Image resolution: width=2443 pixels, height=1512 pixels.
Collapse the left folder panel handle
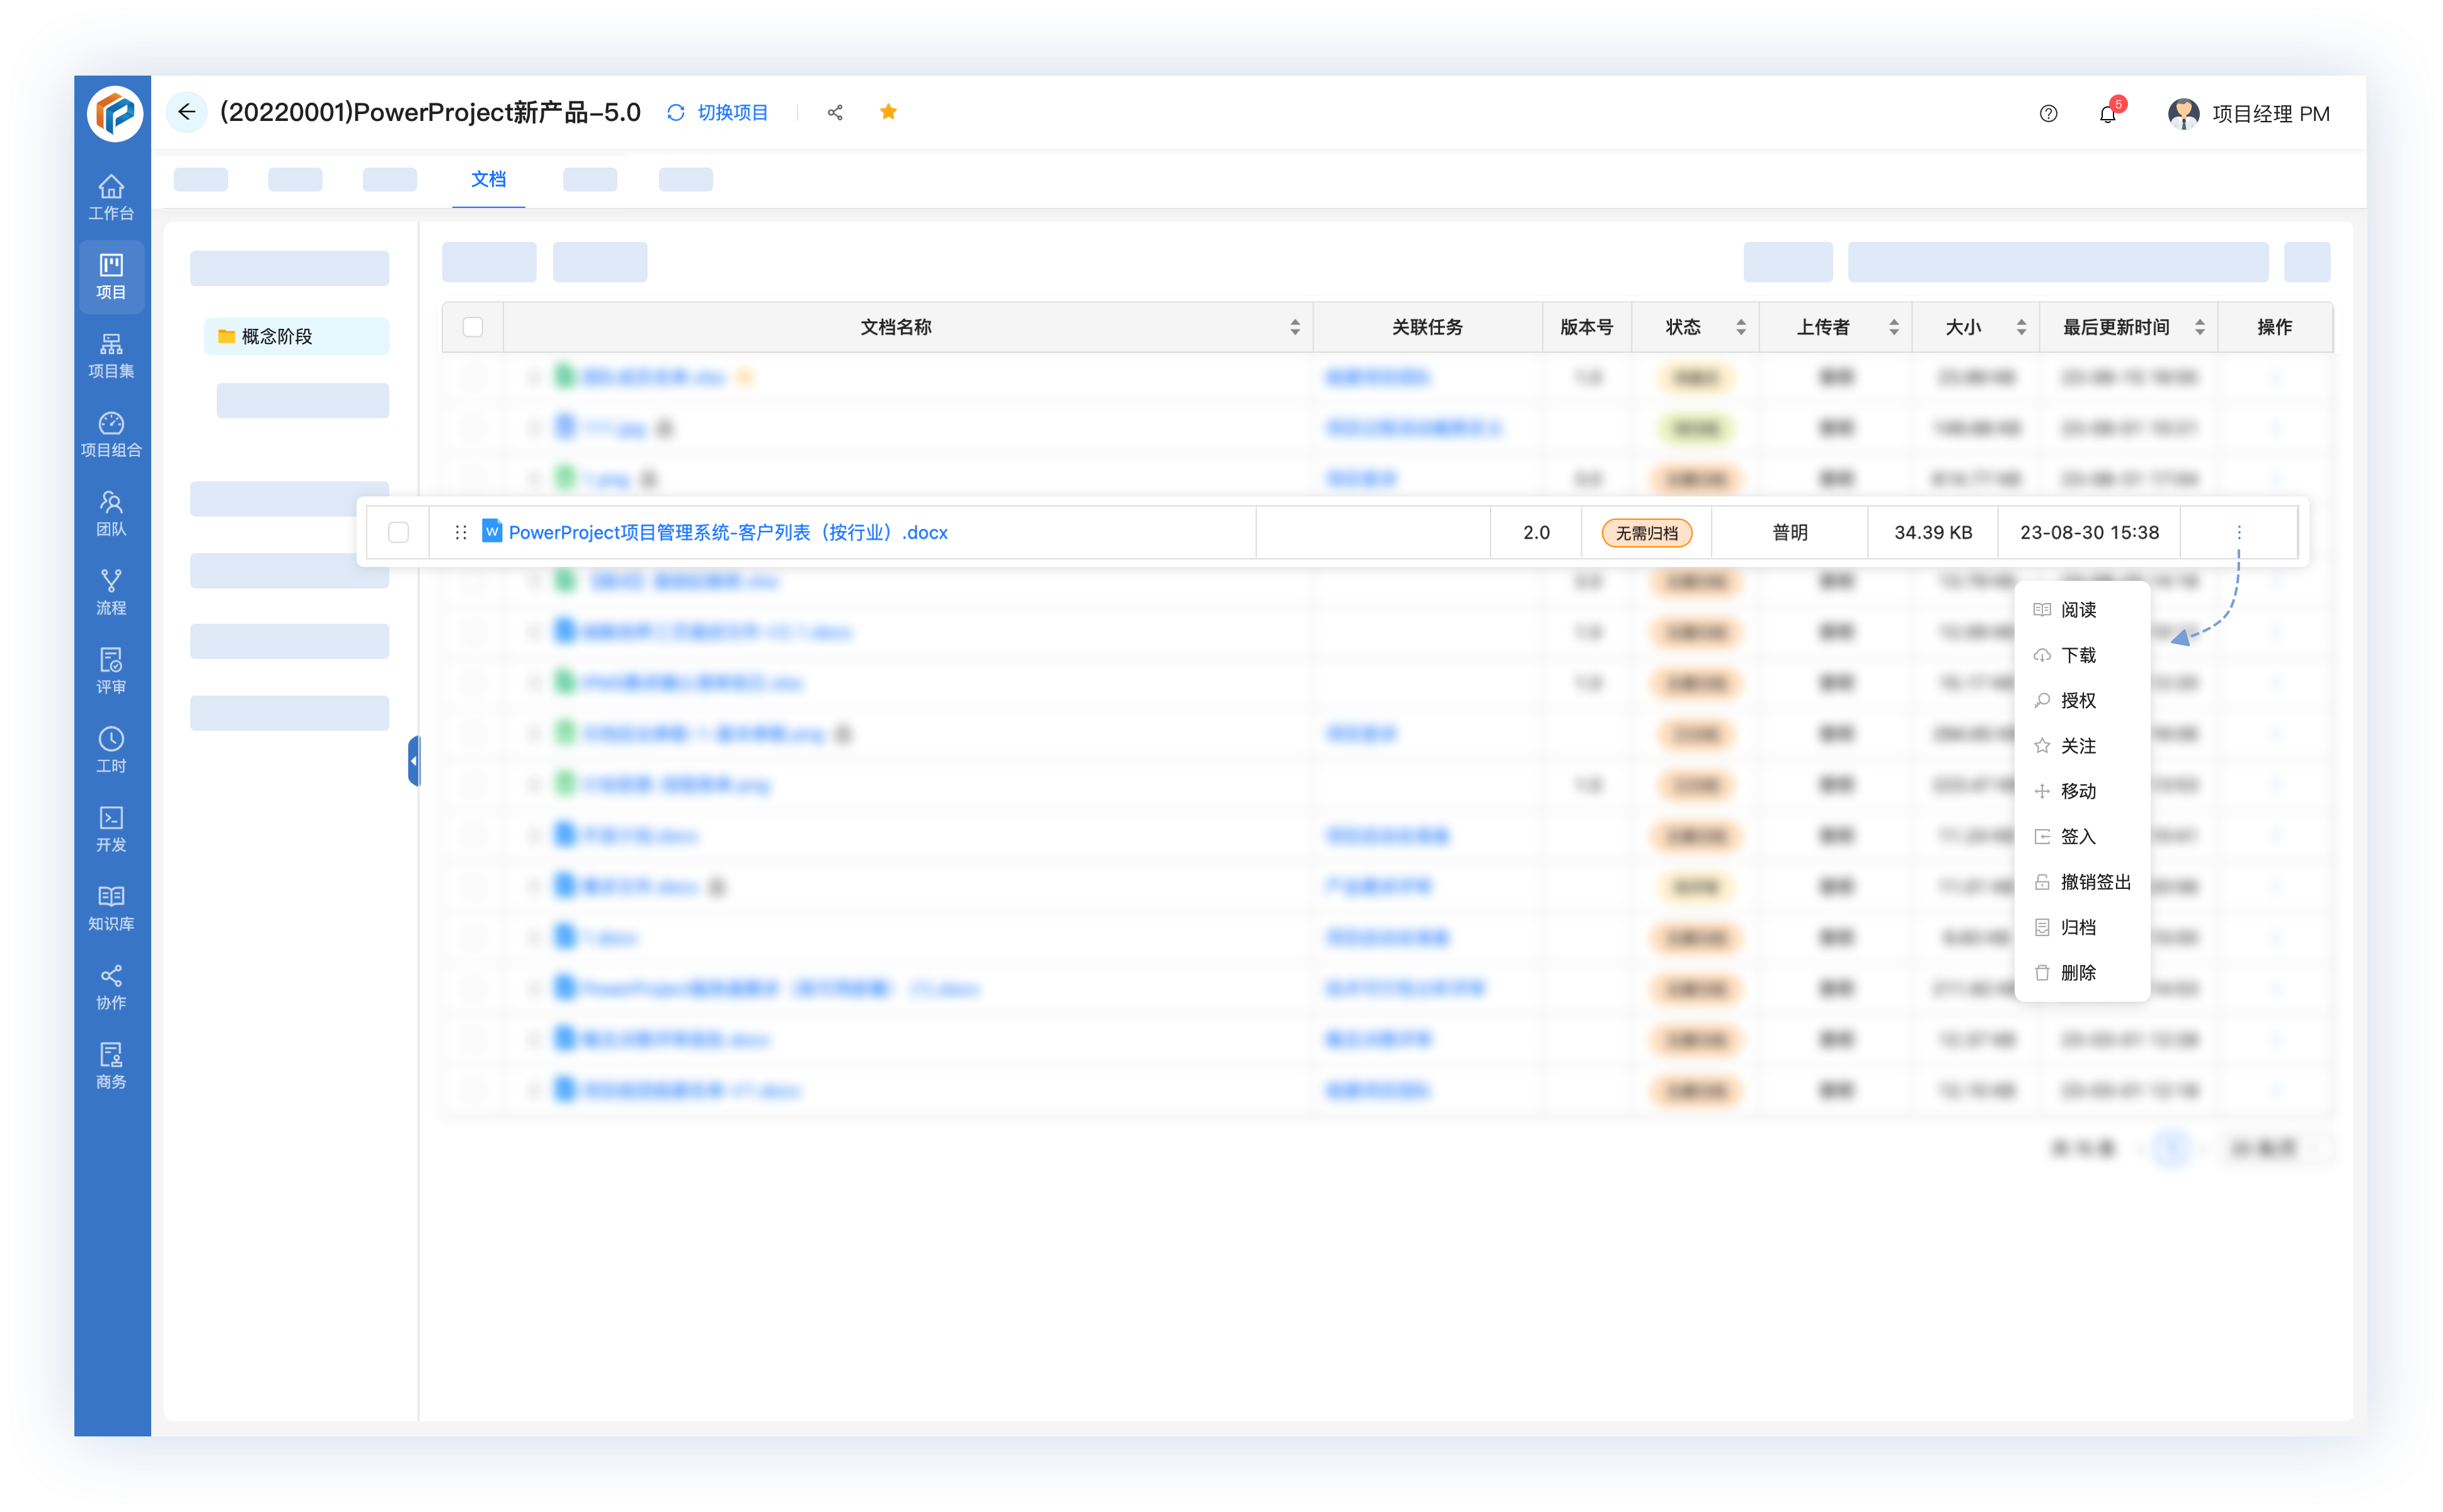coord(414,761)
